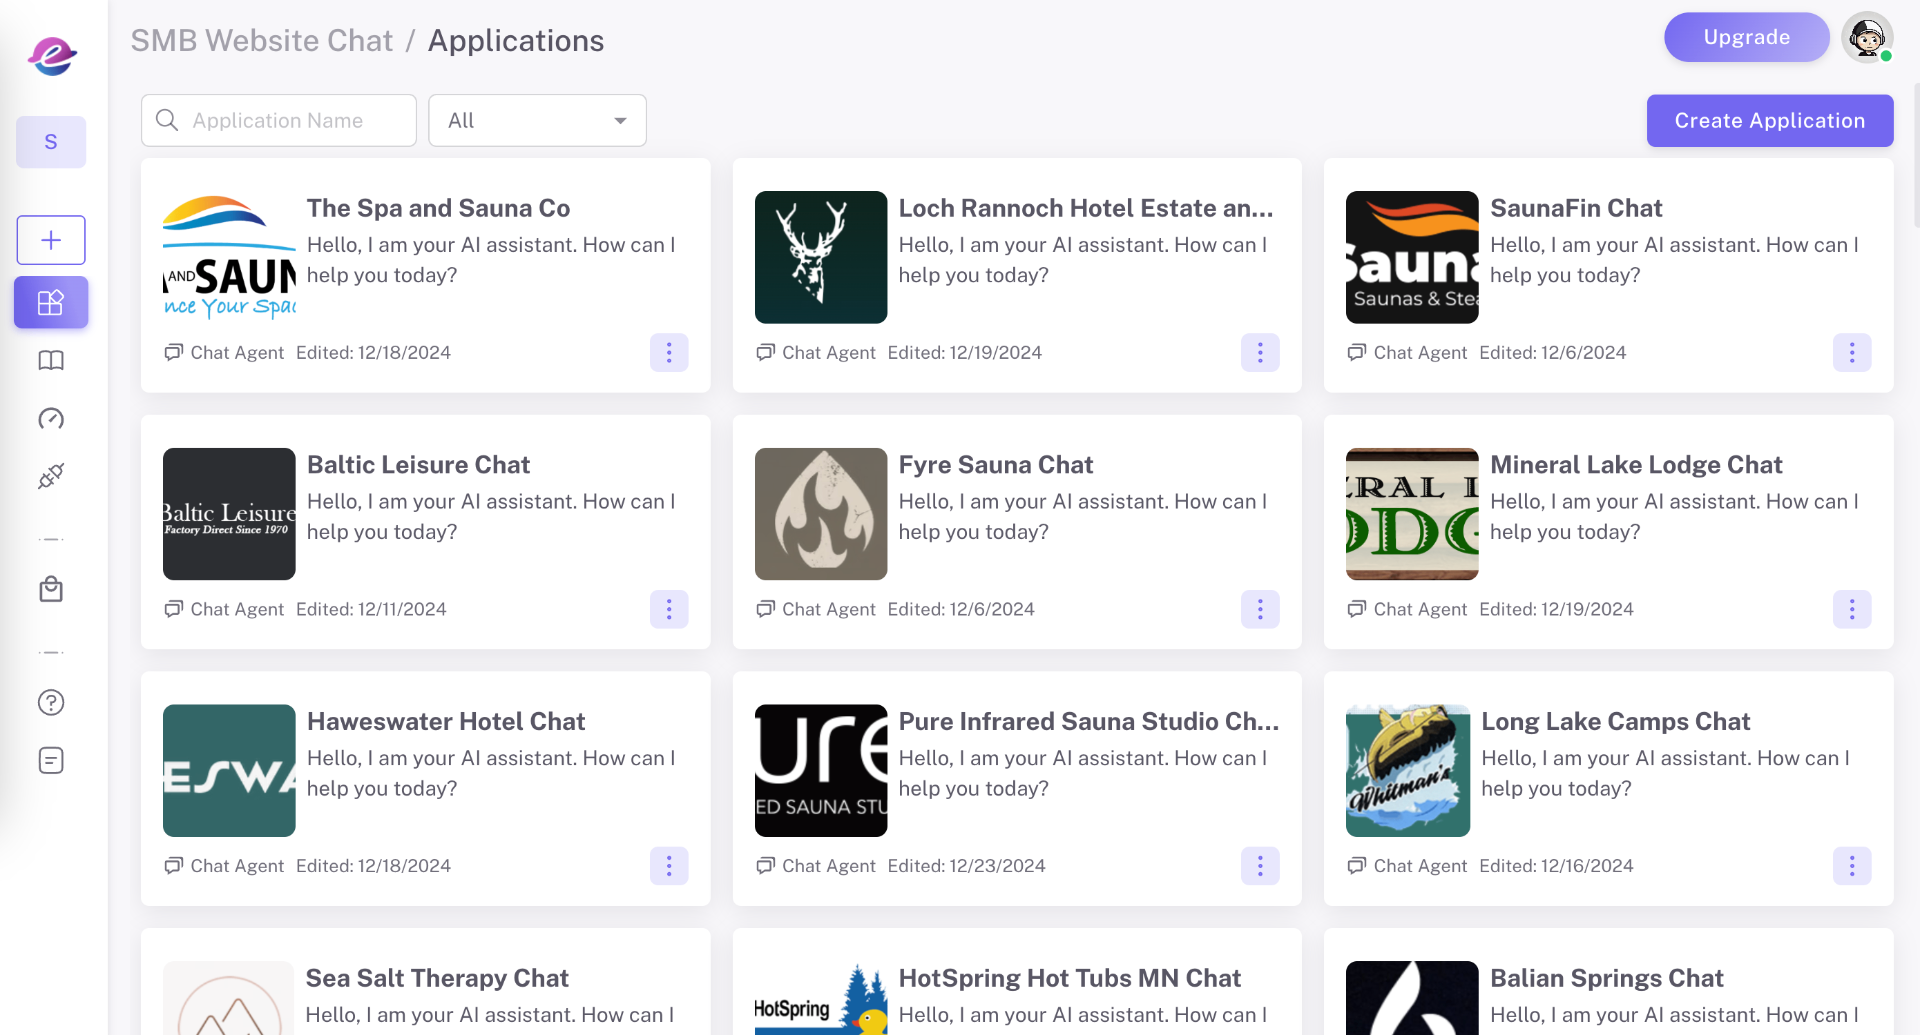Open the book knowledge base icon
Image resolution: width=1920 pixels, height=1035 pixels.
point(51,361)
